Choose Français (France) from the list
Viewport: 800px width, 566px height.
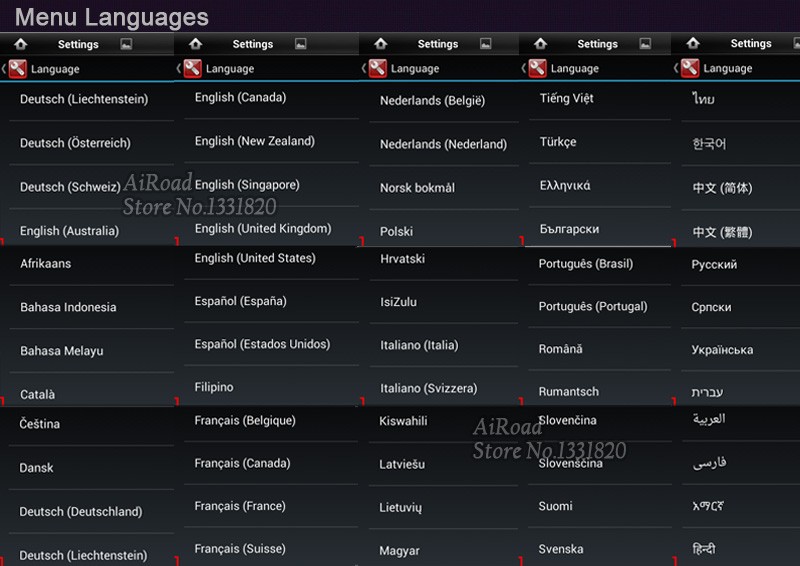pos(240,506)
